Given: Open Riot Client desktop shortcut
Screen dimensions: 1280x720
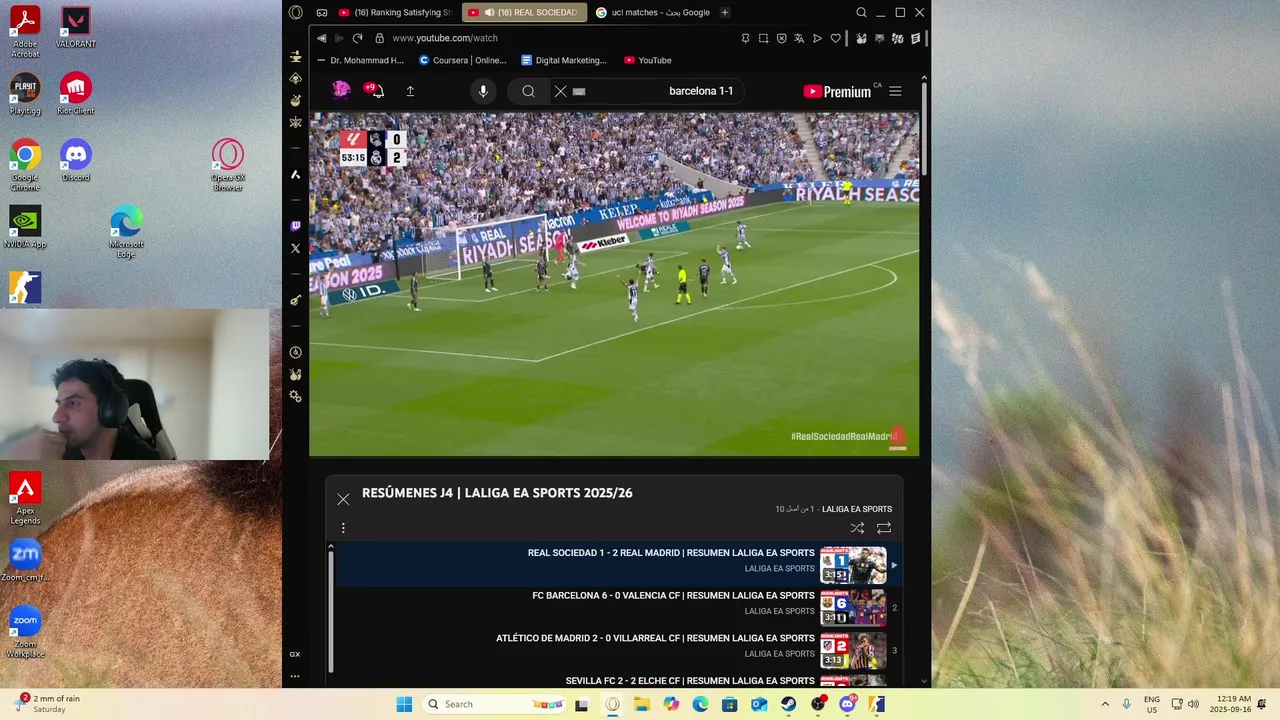Looking at the screenshot, I should (75, 93).
